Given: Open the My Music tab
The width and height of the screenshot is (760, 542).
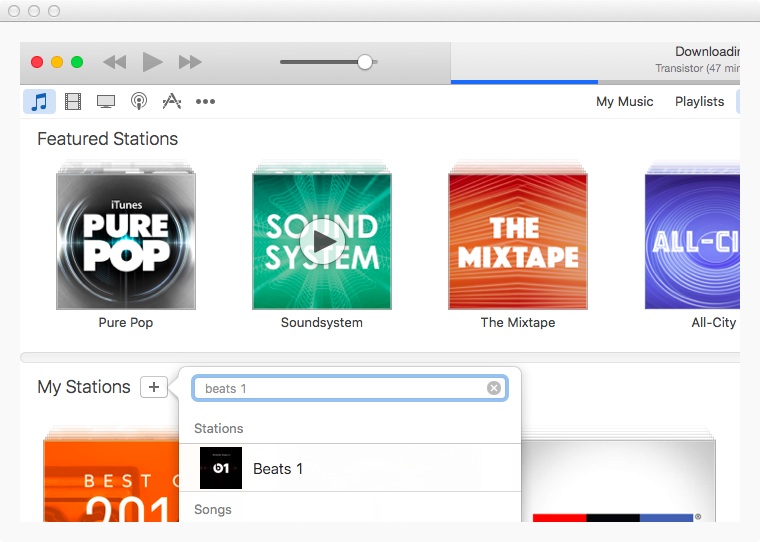Looking at the screenshot, I should pyautogui.click(x=624, y=101).
